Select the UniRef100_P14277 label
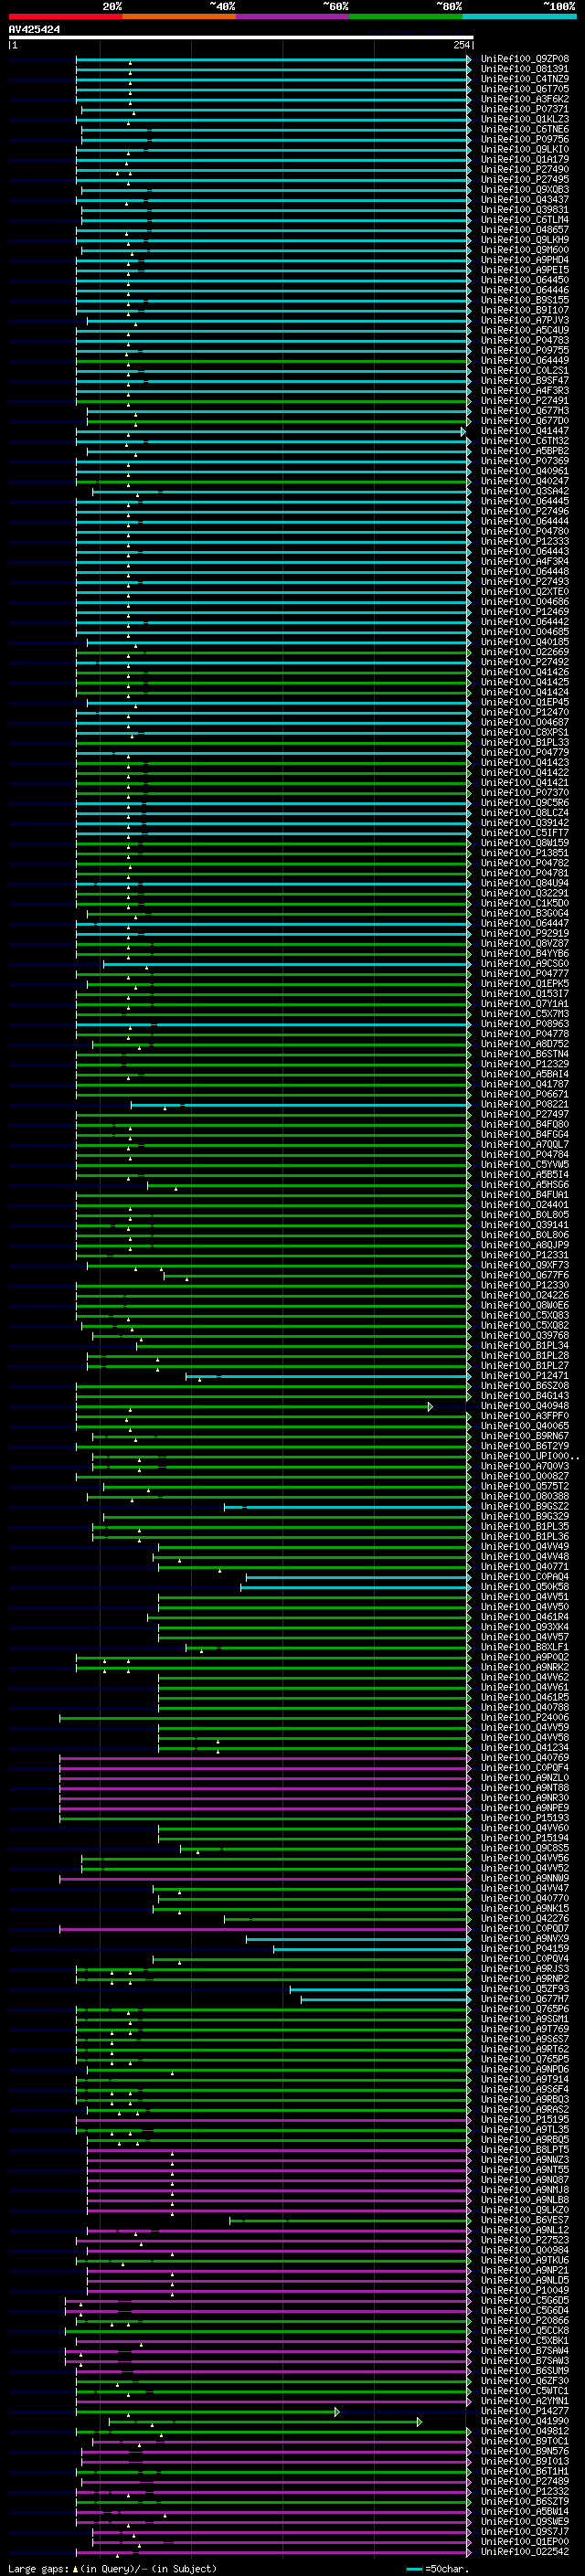This screenshot has height=2576, width=585. [525, 2411]
